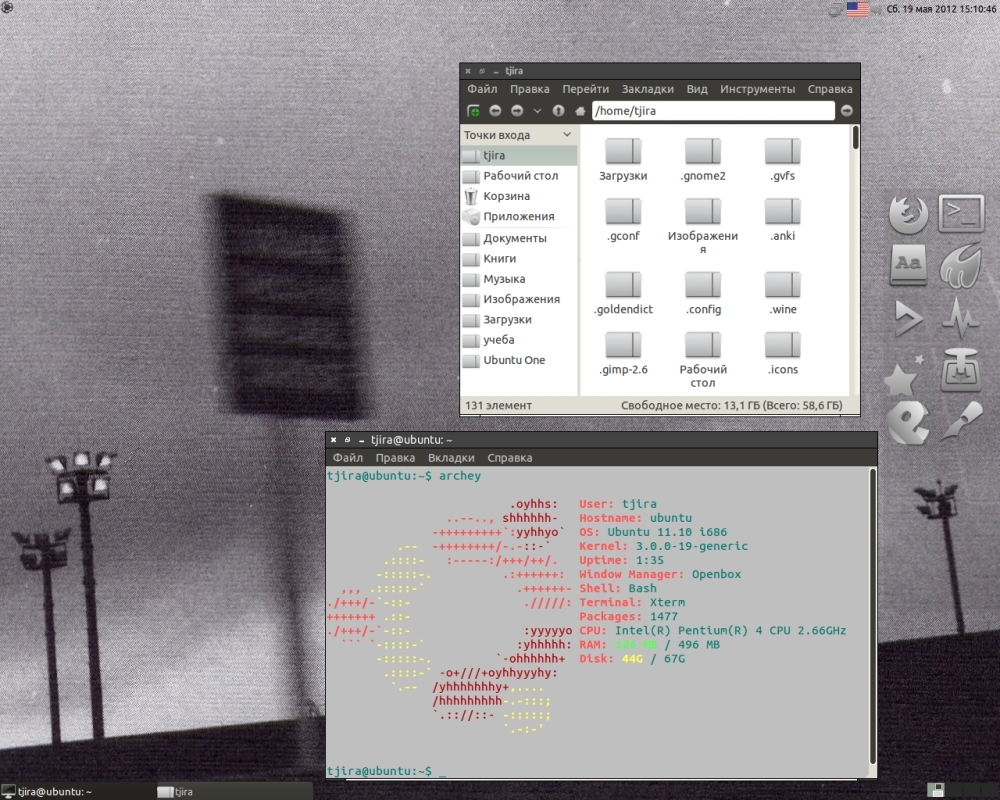Image resolution: width=1000 pixels, height=800 pixels.
Task: Open Правка menu in terminal window
Action: coord(395,458)
